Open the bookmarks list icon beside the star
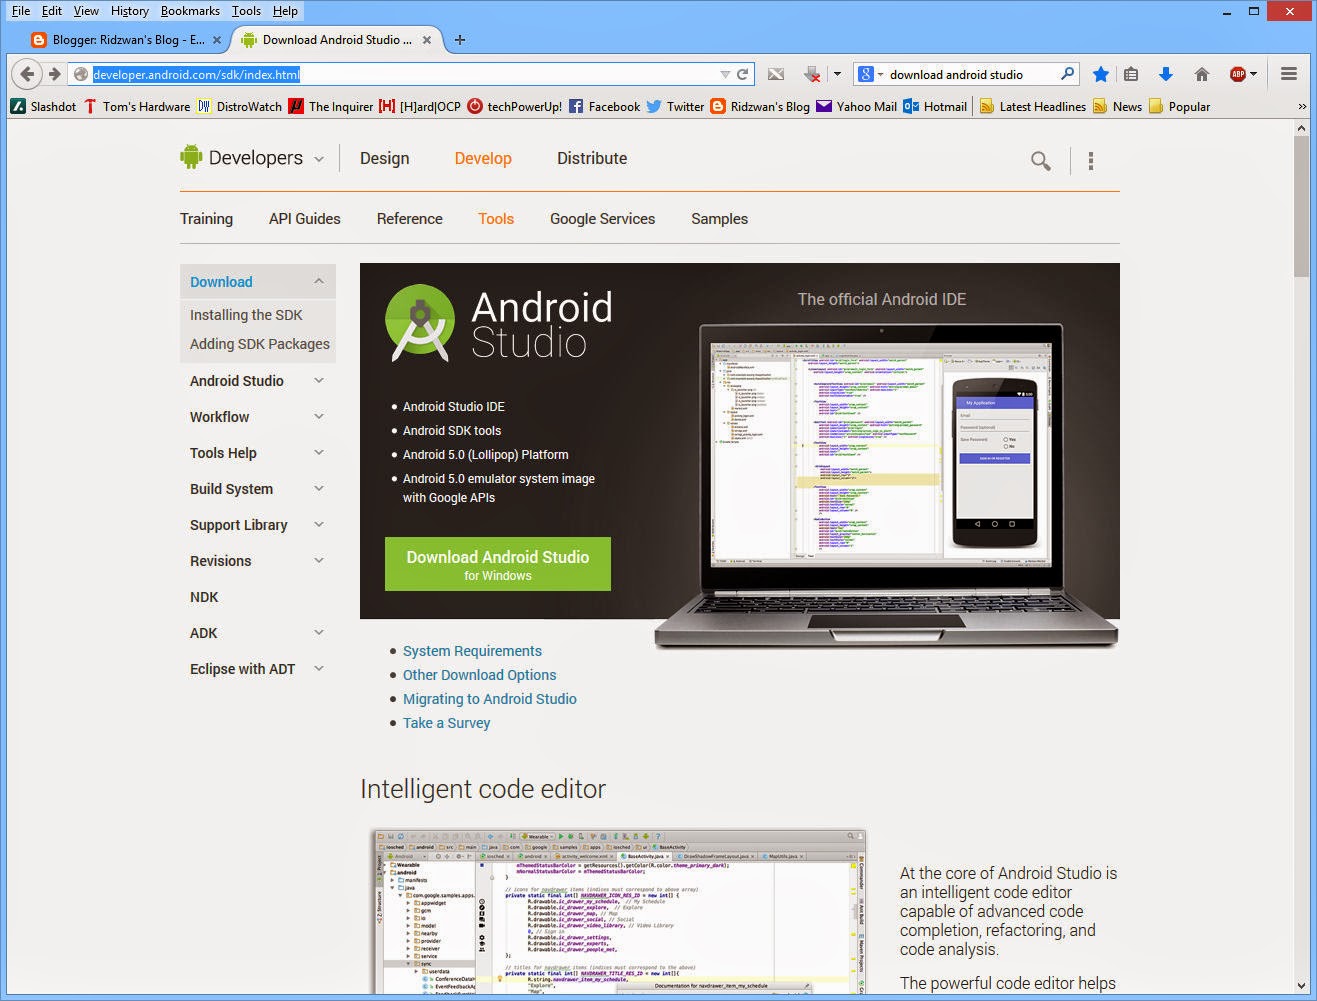This screenshot has height=1001, width=1317. [x=1131, y=74]
